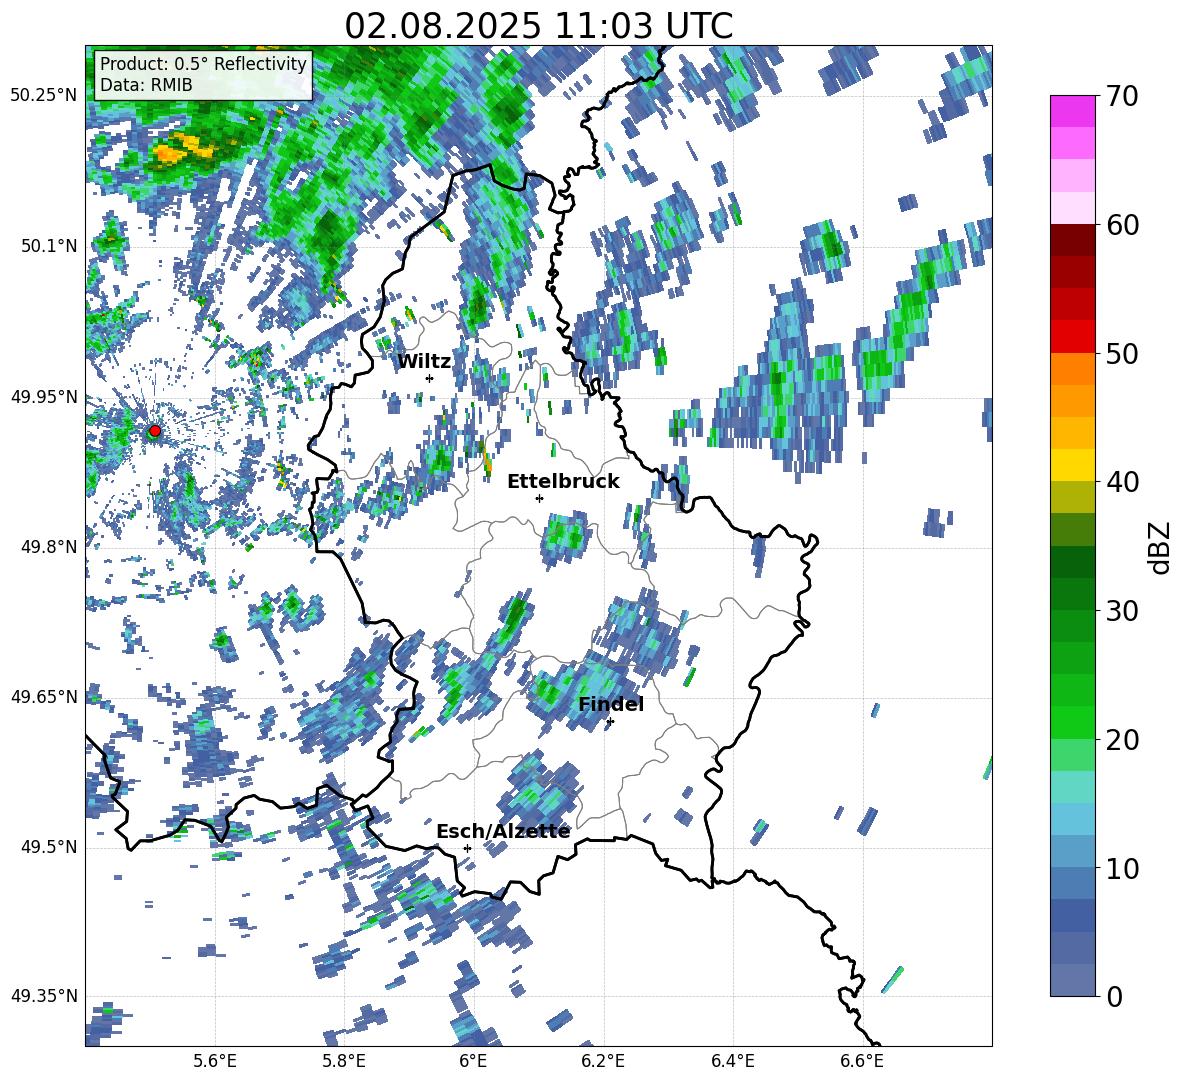Click the 30 value on the colorbar
The image size is (1184, 1081).
click(x=1122, y=611)
